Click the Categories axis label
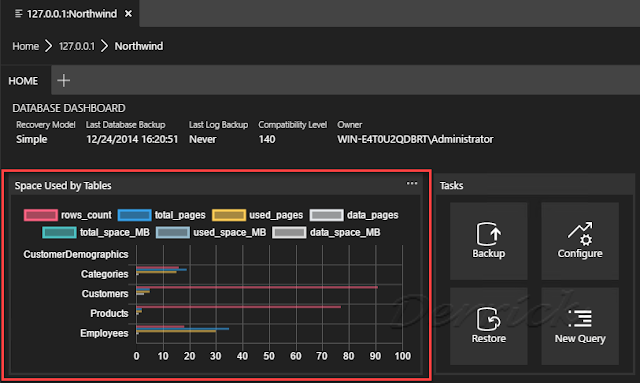This screenshot has height=383, width=640. click(104, 274)
